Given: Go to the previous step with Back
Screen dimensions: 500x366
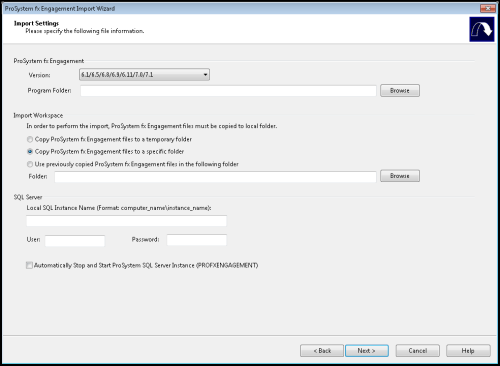Looking at the screenshot, I should tap(322, 351).
